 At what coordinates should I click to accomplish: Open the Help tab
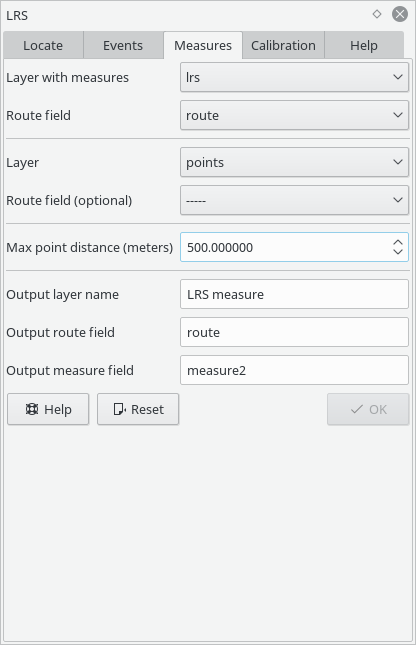pyautogui.click(x=364, y=45)
